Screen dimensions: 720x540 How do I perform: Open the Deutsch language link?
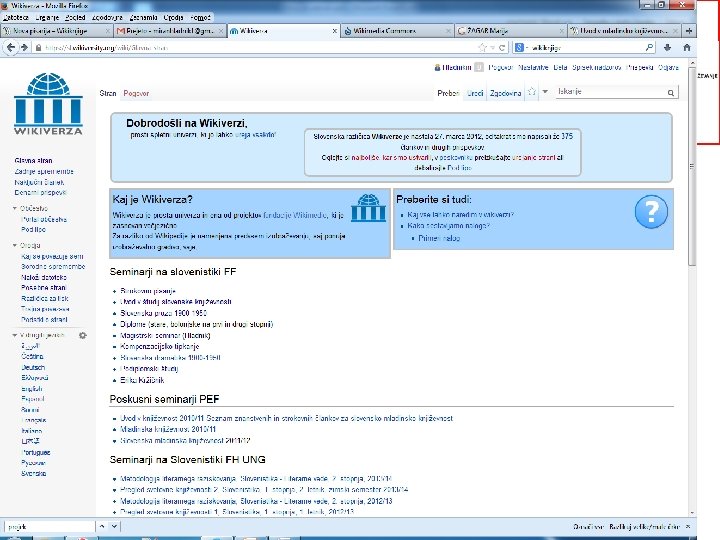(x=33, y=367)
